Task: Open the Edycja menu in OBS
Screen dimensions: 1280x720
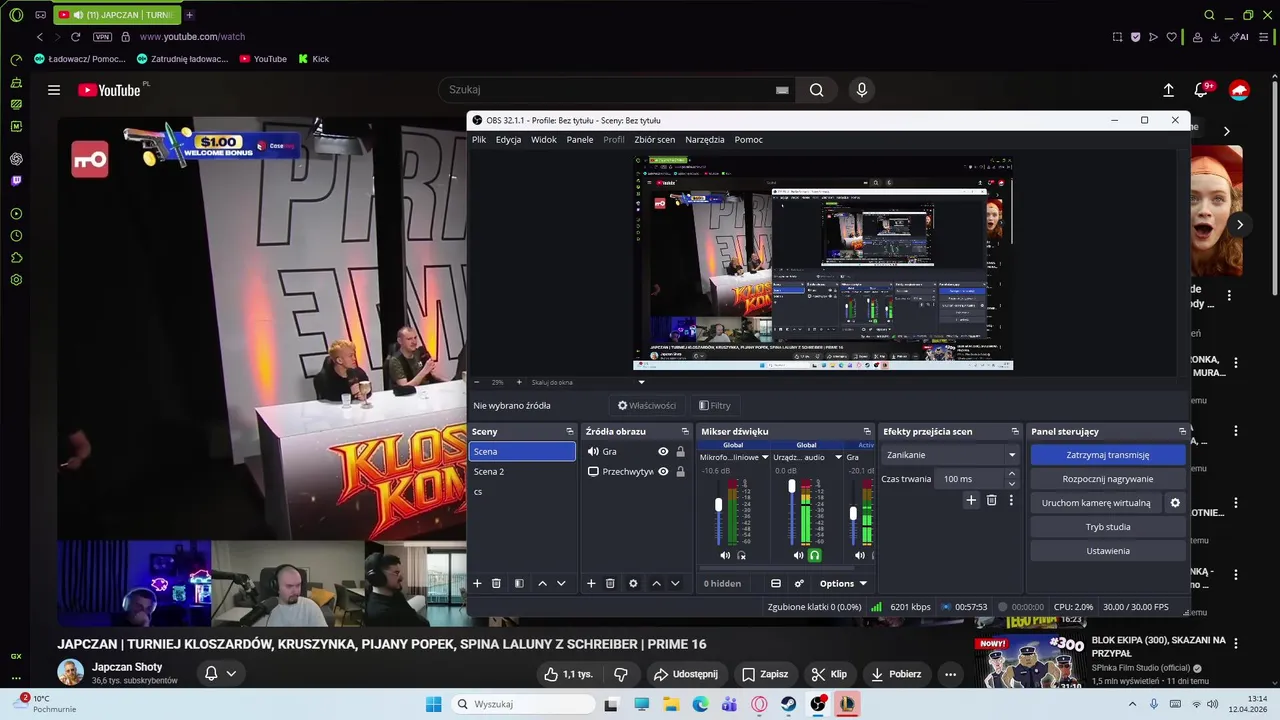Action: [508, 139]
